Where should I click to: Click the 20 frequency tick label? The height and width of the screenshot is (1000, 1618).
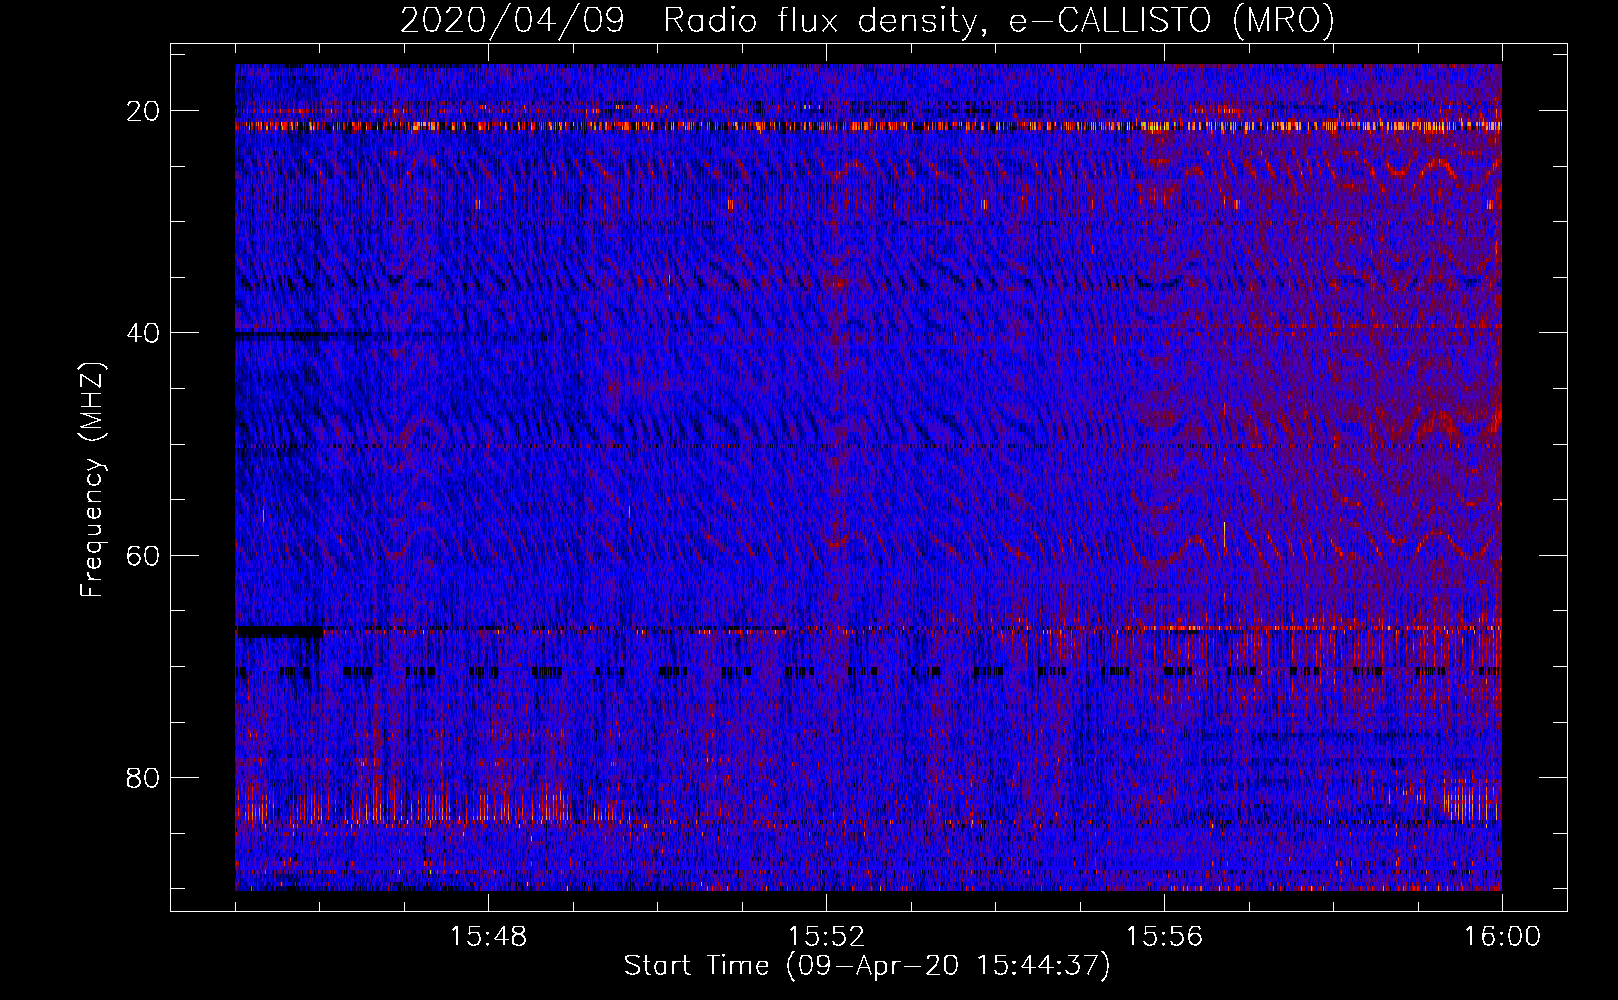pyautogui.click(x=144, y=111)
